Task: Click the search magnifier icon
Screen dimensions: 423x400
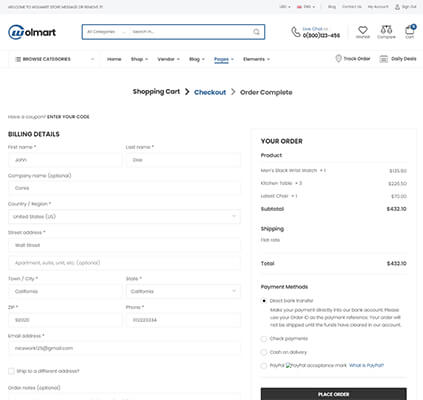Action: coord(256,32)
